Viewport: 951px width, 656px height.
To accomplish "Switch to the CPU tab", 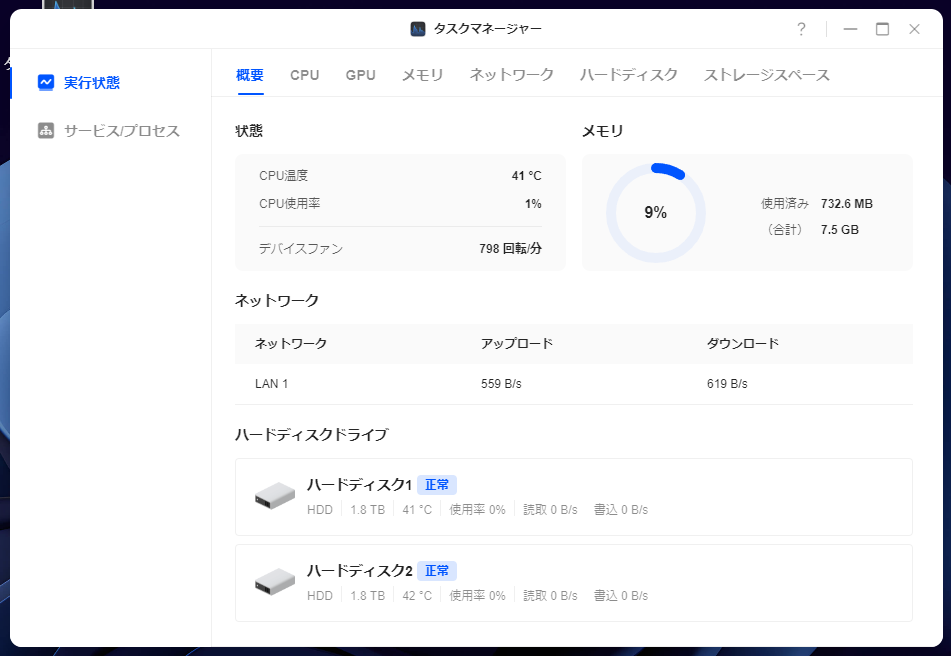I will pyautogui.click(x=305, y=75).
